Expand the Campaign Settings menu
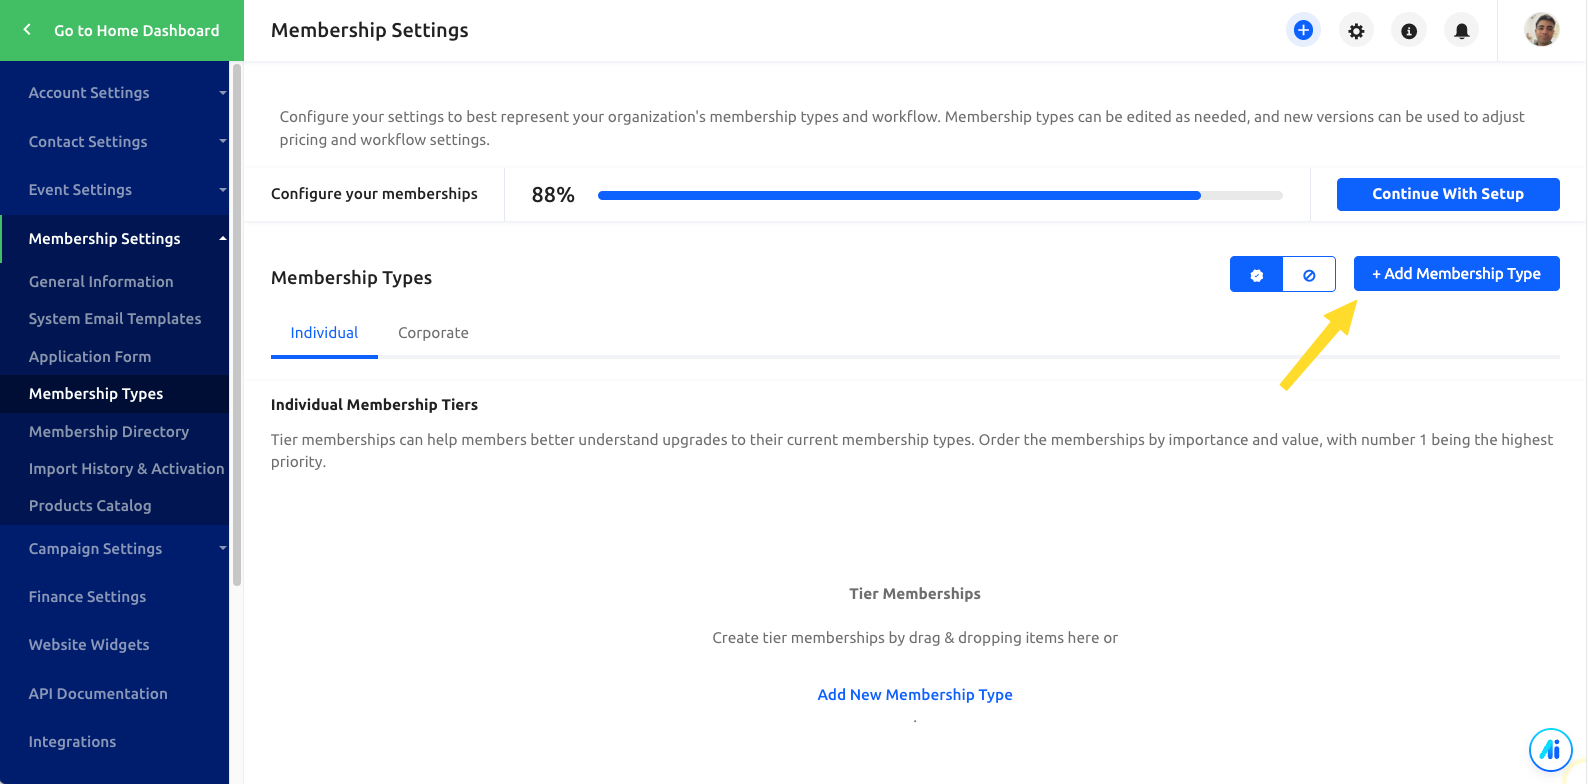The height and width of the screenshot is (784, 1588). tap(115, 549)
